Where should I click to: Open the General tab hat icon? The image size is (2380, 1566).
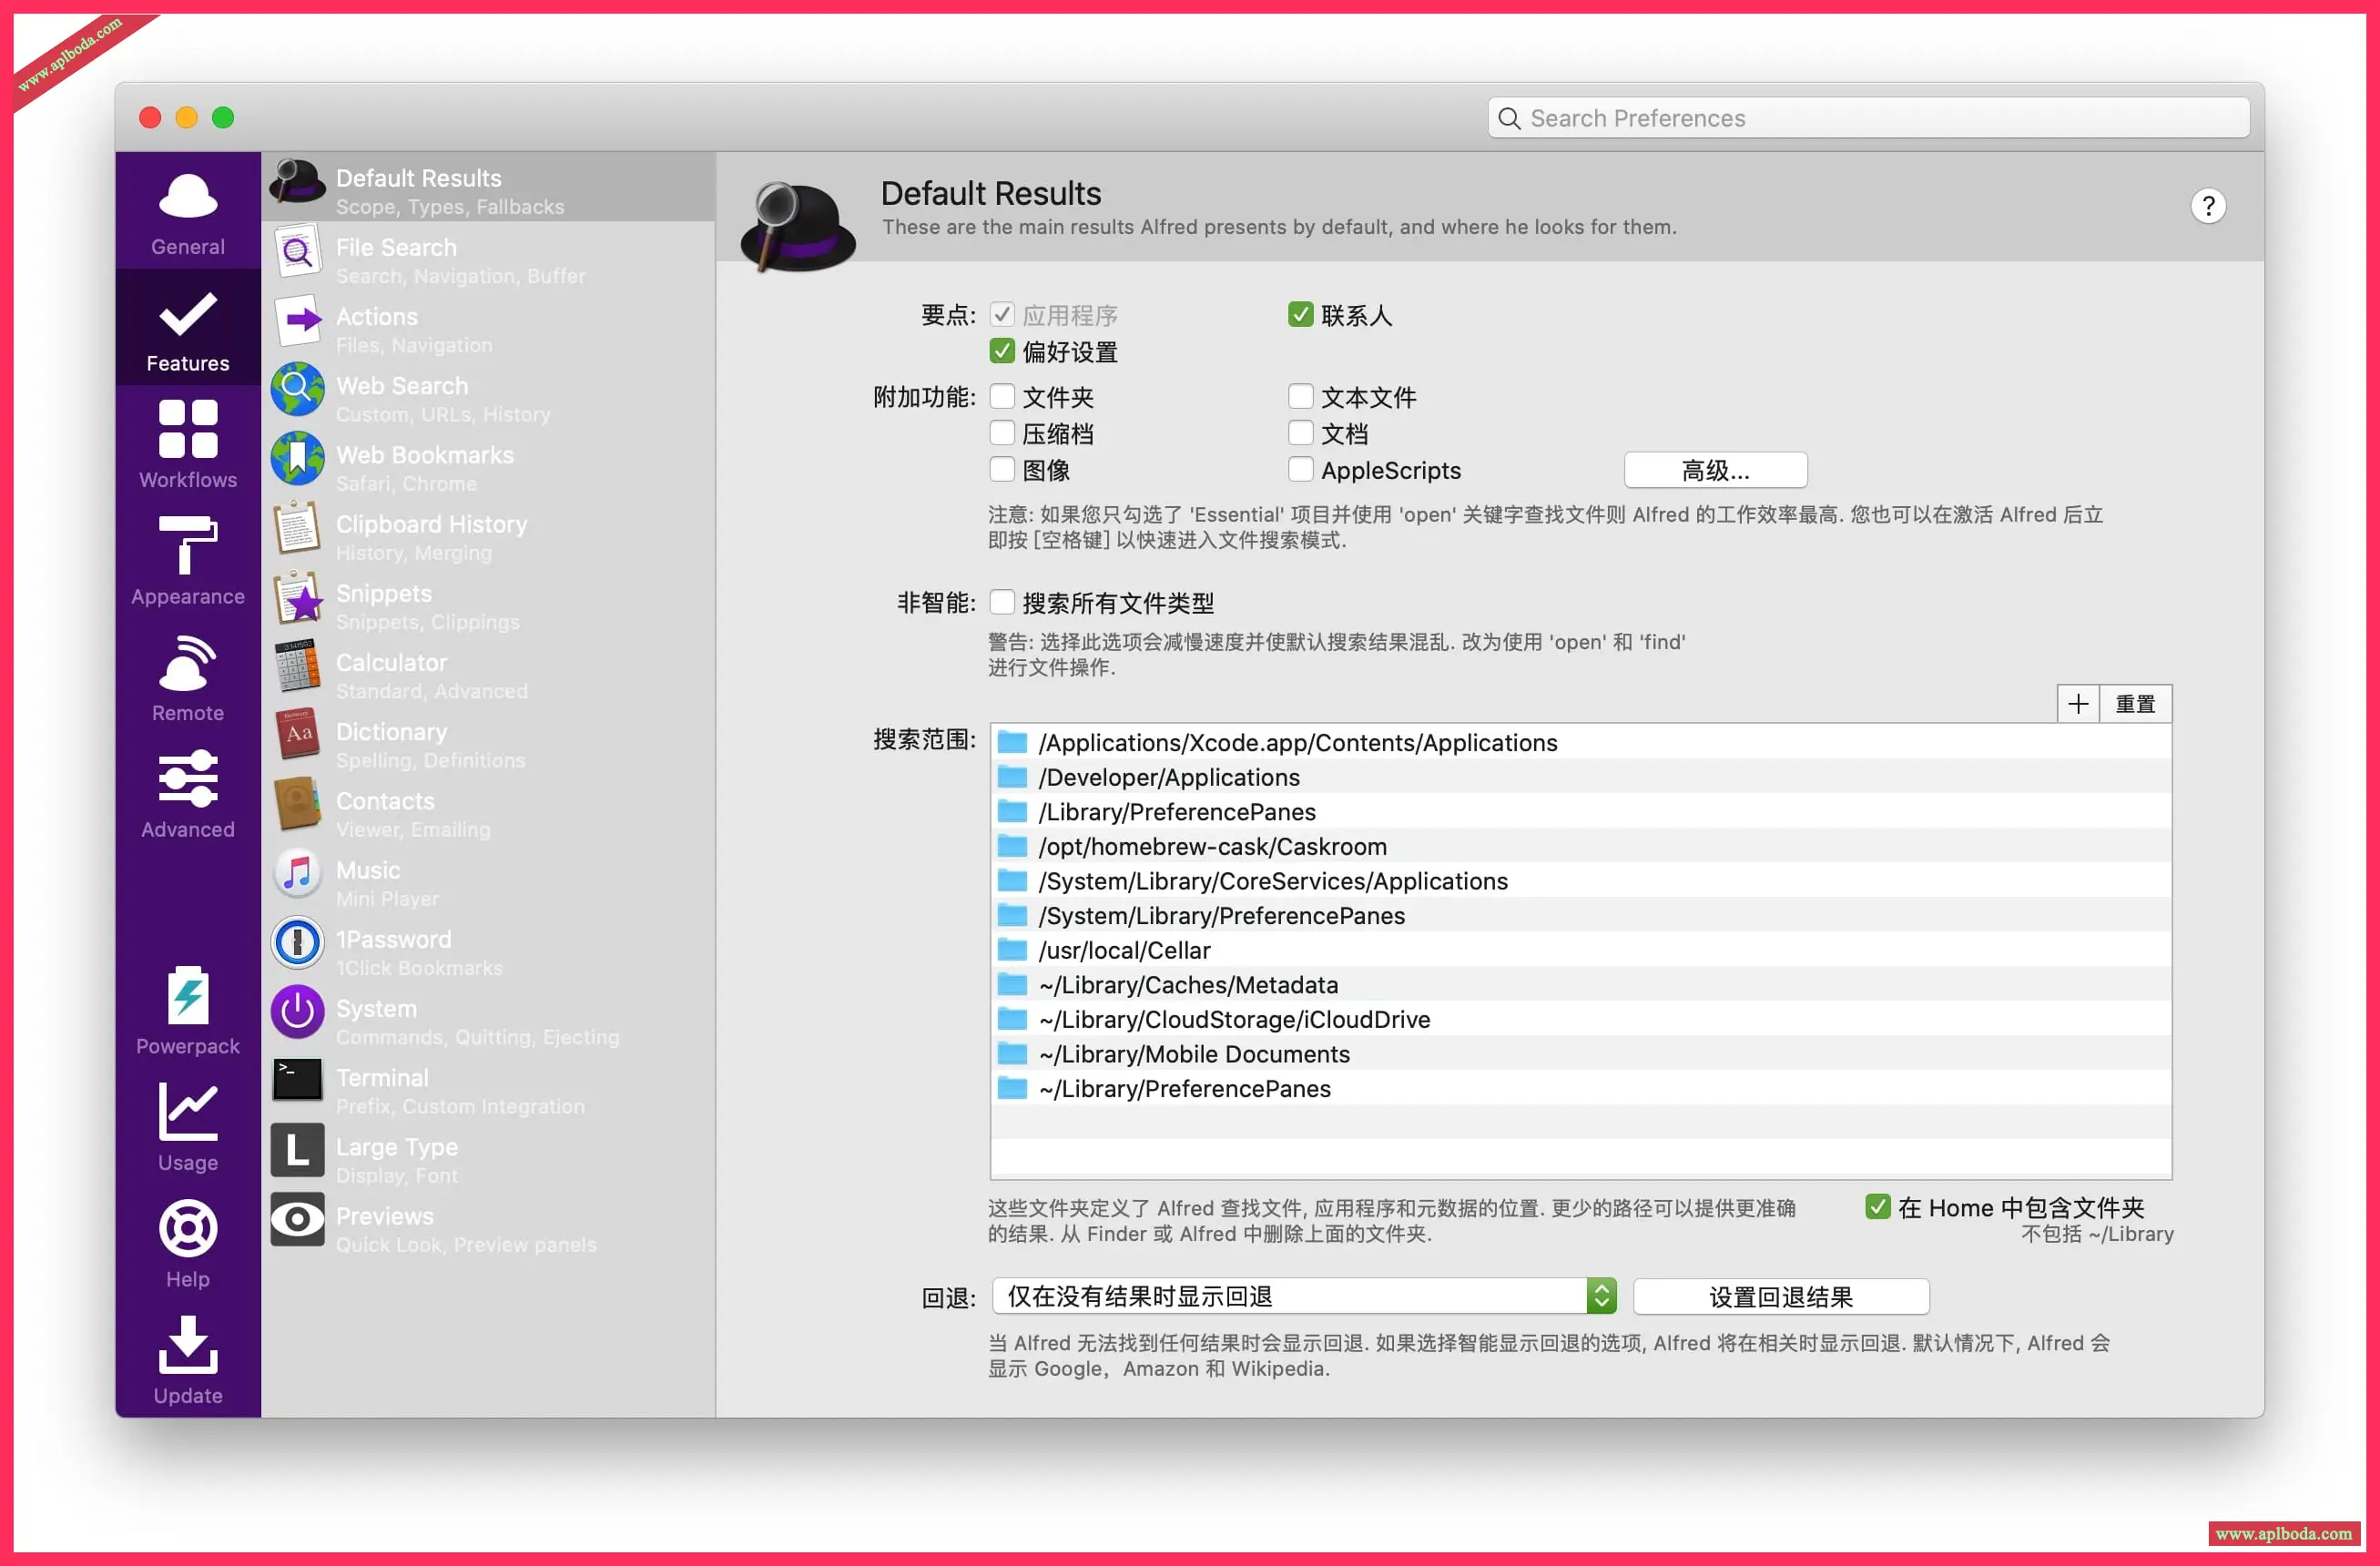188,195
